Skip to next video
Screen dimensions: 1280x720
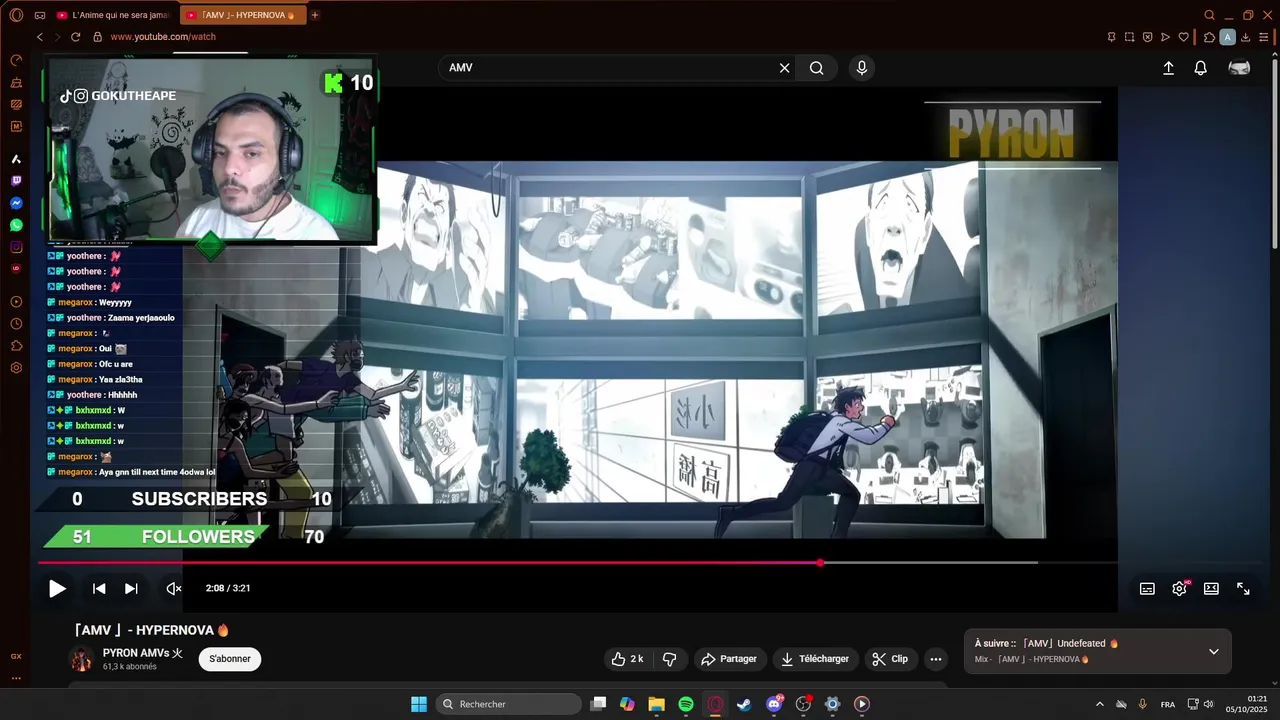131,589
